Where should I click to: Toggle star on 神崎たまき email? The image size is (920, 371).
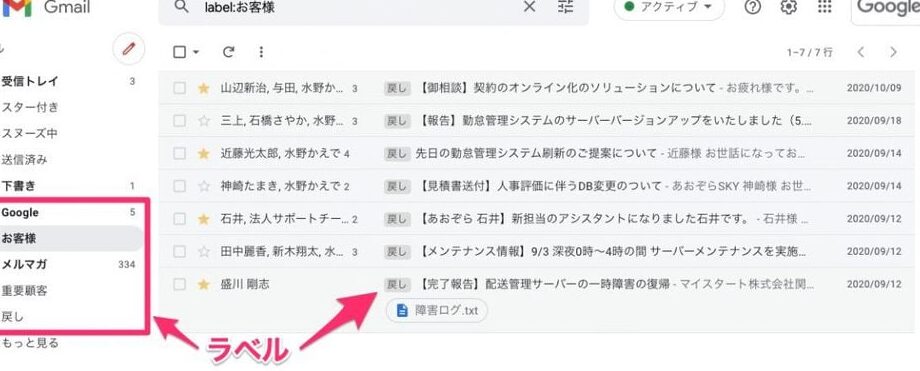pos(204,187)
